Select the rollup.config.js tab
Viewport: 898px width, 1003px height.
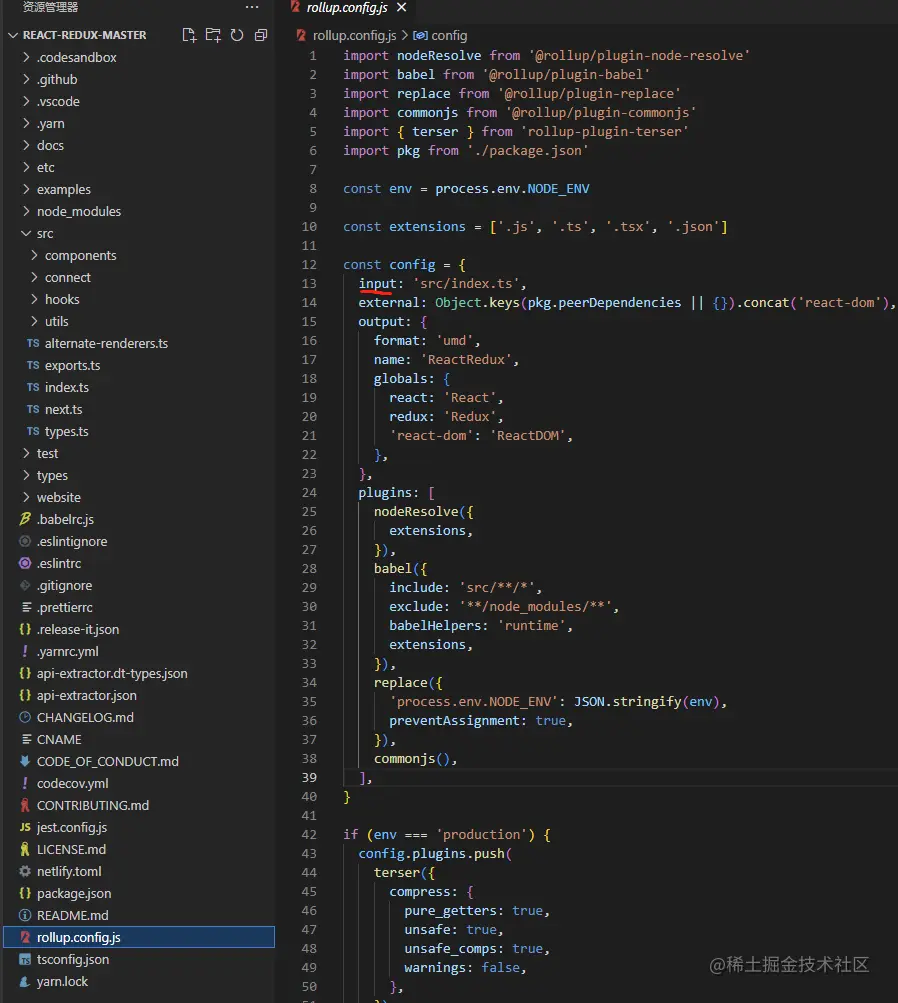346,7
